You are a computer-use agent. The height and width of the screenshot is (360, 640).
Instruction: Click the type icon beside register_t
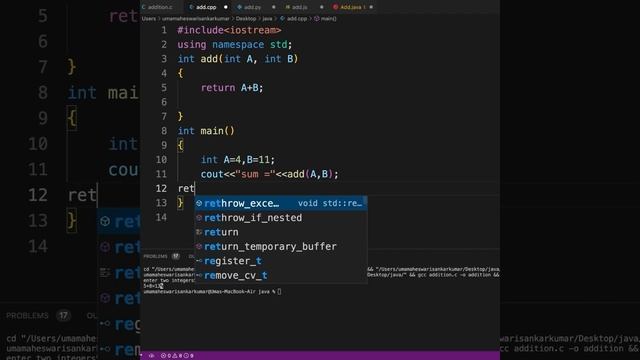(x=199, y=261)
